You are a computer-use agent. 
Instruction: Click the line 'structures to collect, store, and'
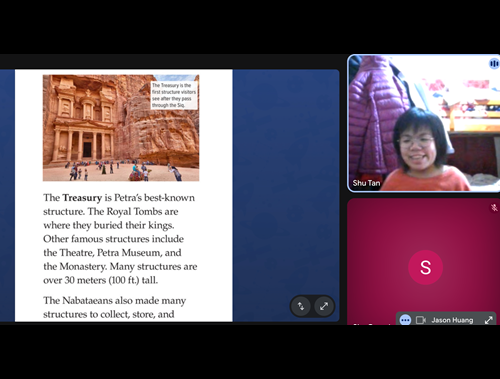pos(109,314)
